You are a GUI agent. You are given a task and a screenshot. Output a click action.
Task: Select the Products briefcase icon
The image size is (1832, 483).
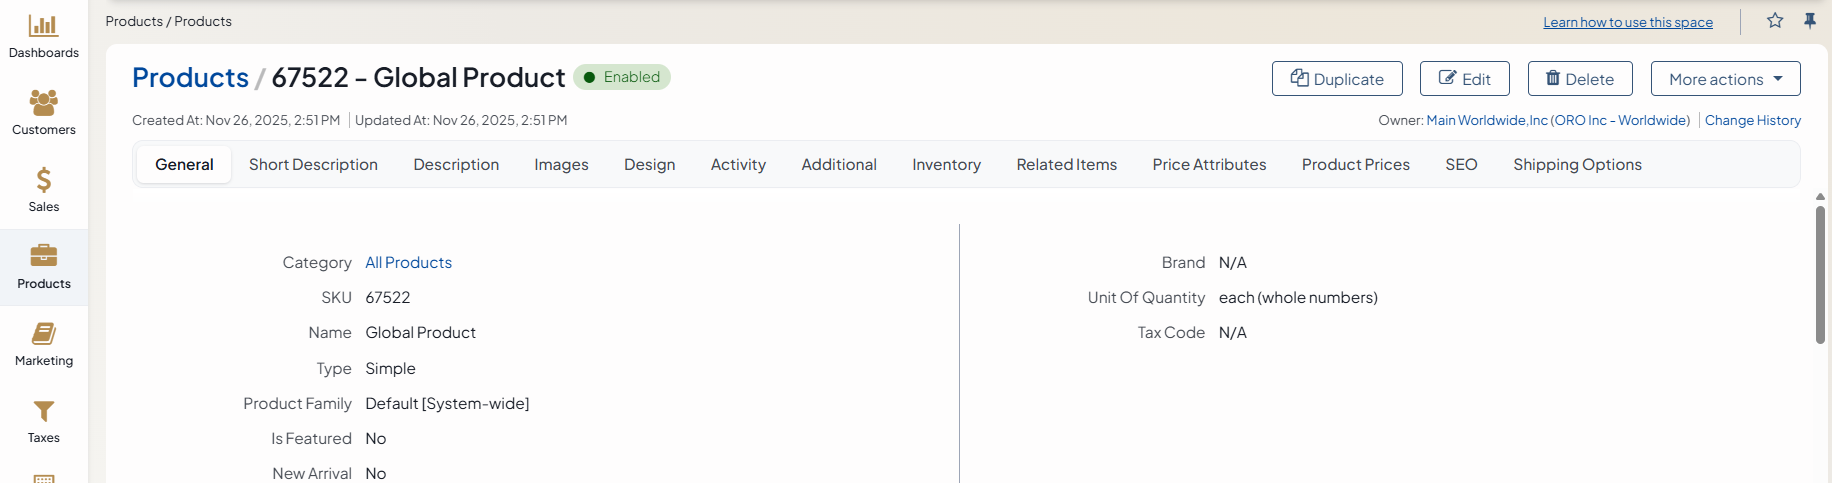[43, 256]
